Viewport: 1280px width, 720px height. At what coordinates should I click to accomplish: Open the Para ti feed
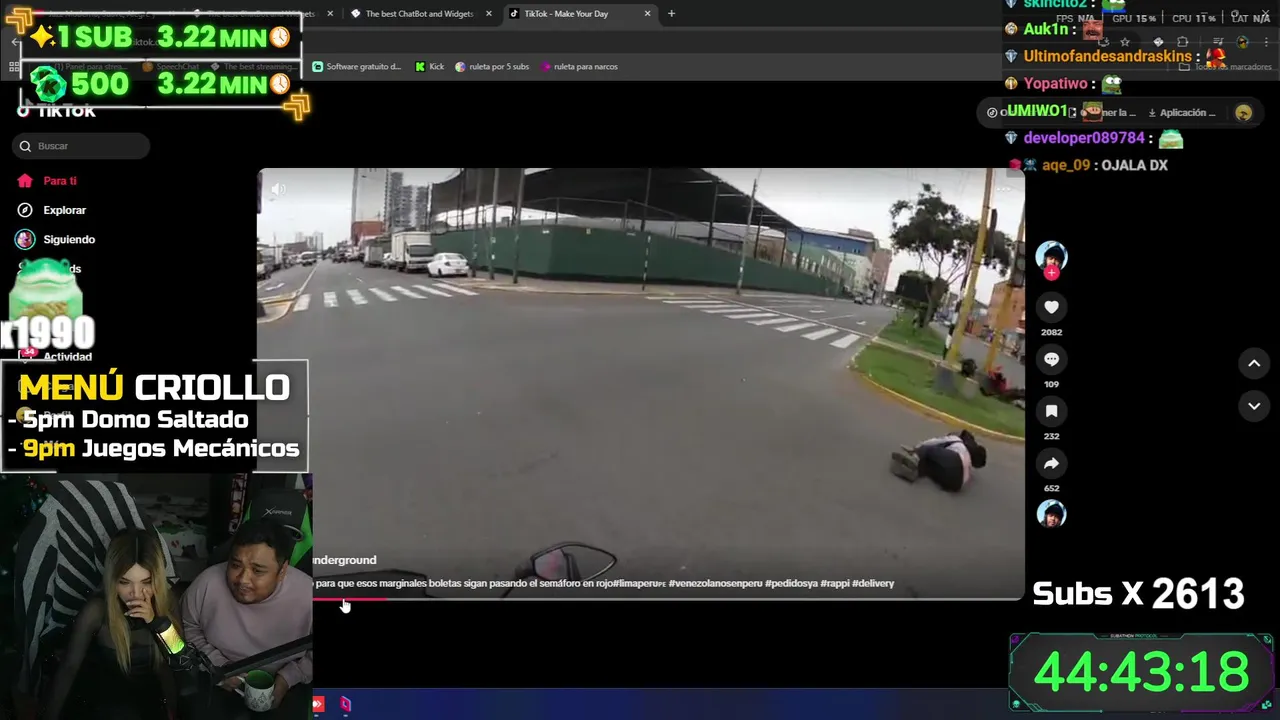(60, 181)
